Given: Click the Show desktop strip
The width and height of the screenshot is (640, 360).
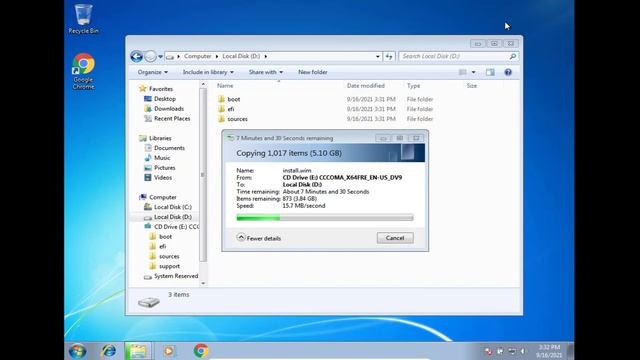Looking at the screenshot, I should 570,351.
